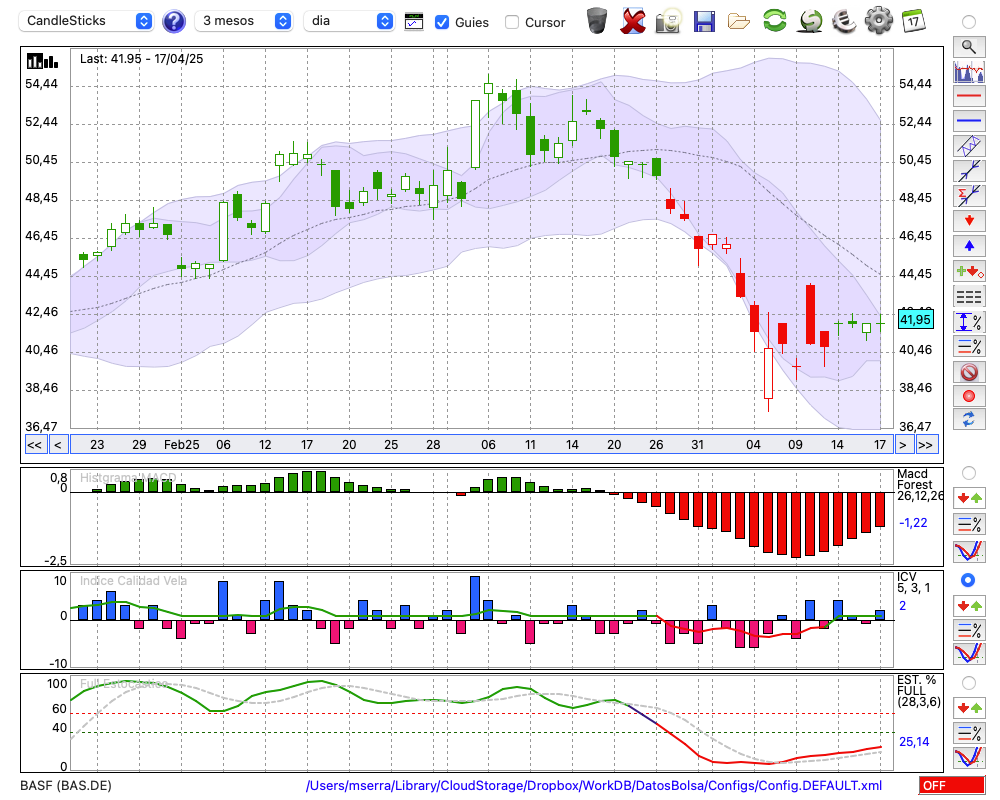Screen dimensions: 1000x800
Task: Click the green dollar refresh icon
Action: click(x=810, y=21)
